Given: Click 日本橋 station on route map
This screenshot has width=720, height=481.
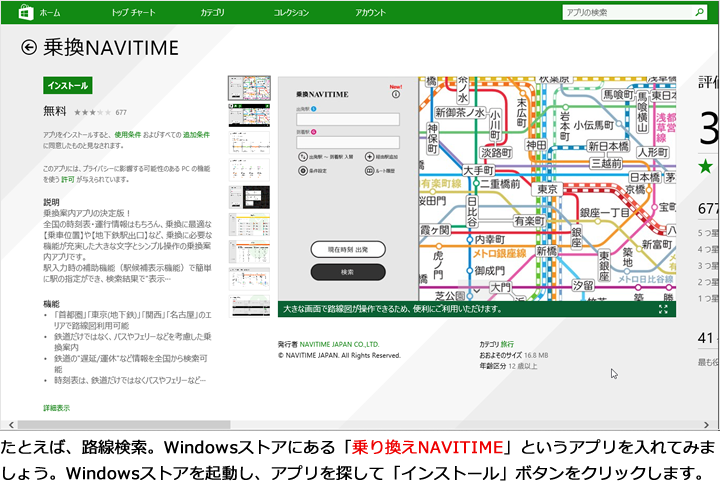Looking at the screenshot, I should click(x=644, y=177).
